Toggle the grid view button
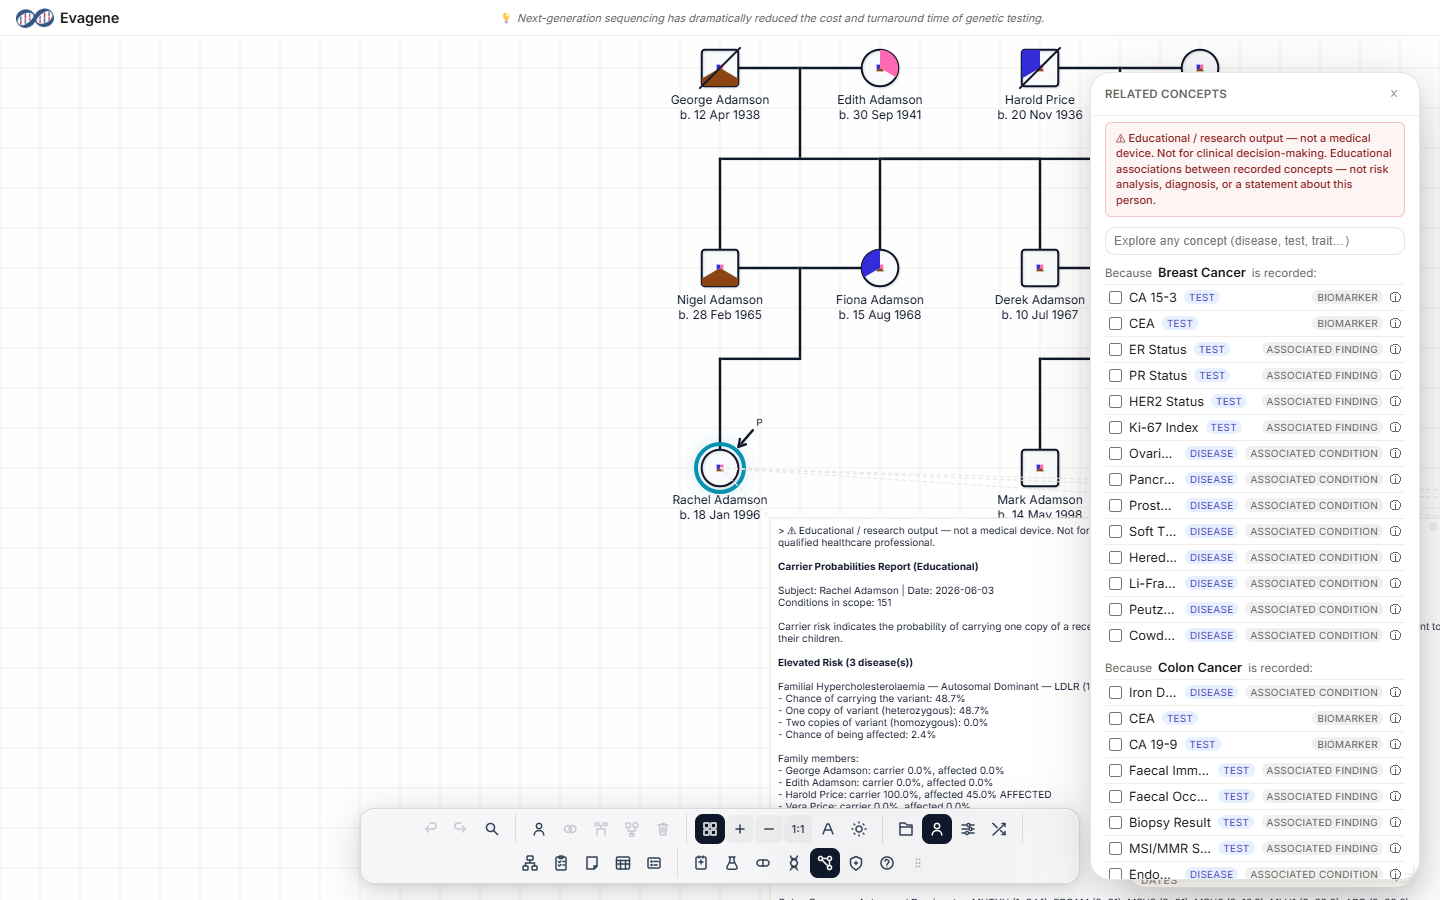 710,829
